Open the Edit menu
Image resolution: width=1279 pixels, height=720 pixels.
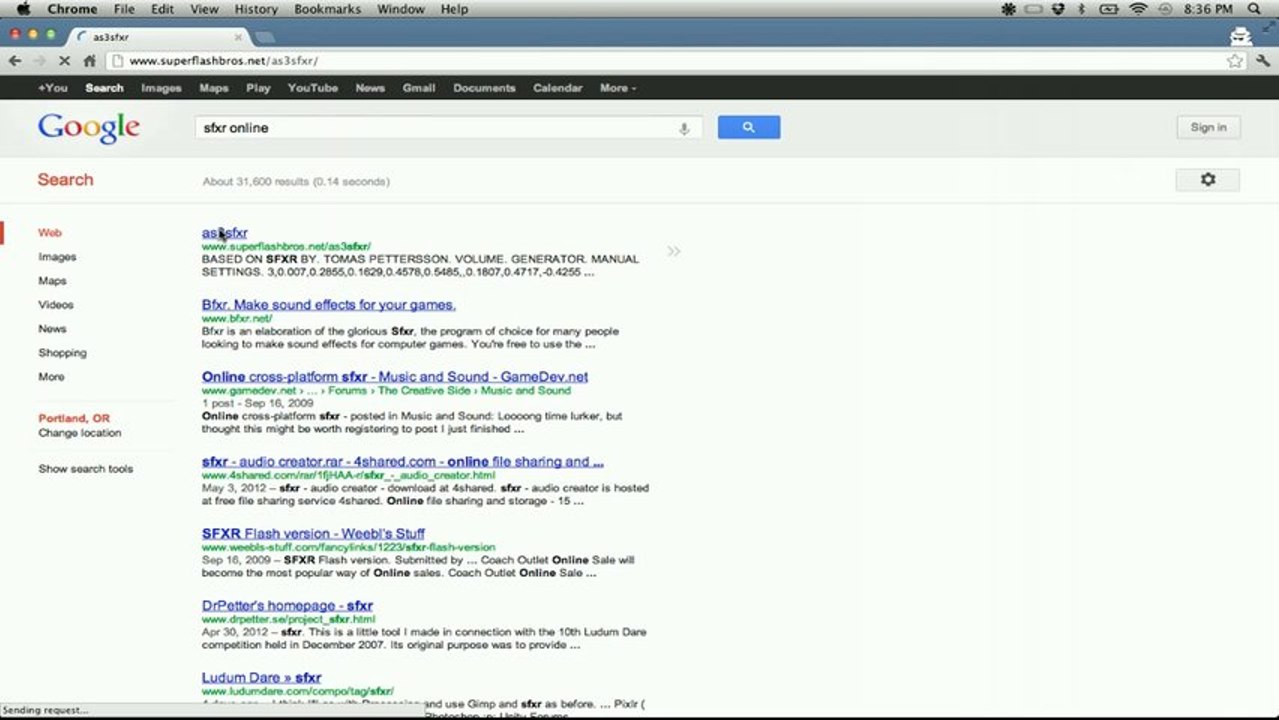click(162, 9)
